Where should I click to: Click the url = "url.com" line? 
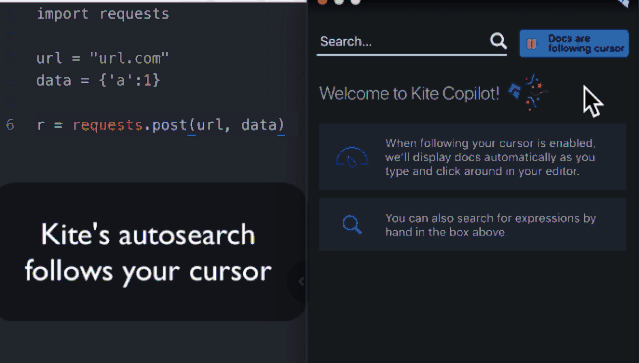pyautogui.click(x=102, y=58)
